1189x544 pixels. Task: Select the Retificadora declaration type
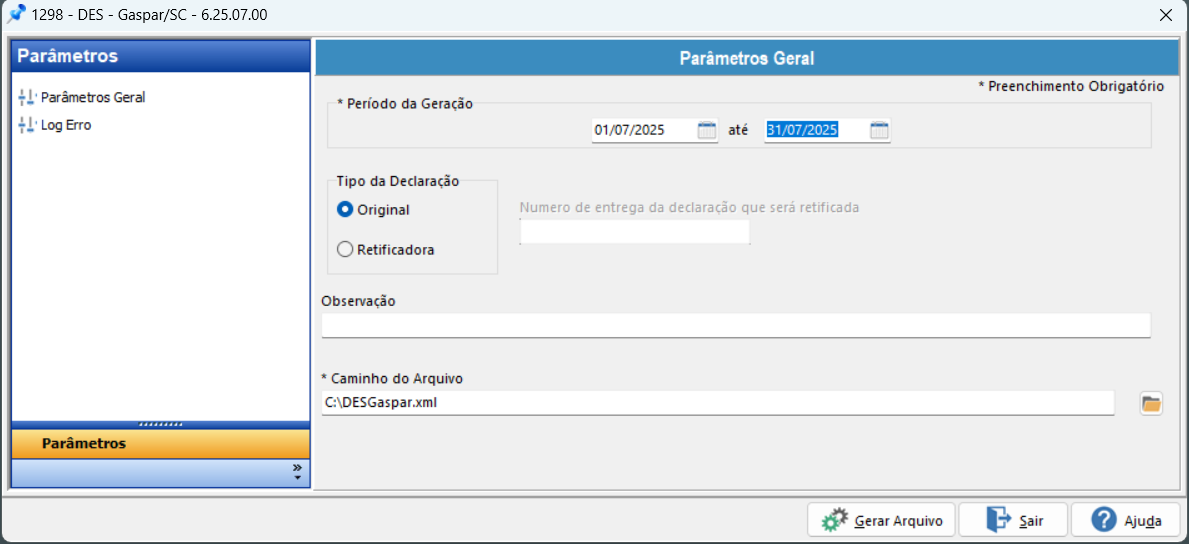coord(346,250)
